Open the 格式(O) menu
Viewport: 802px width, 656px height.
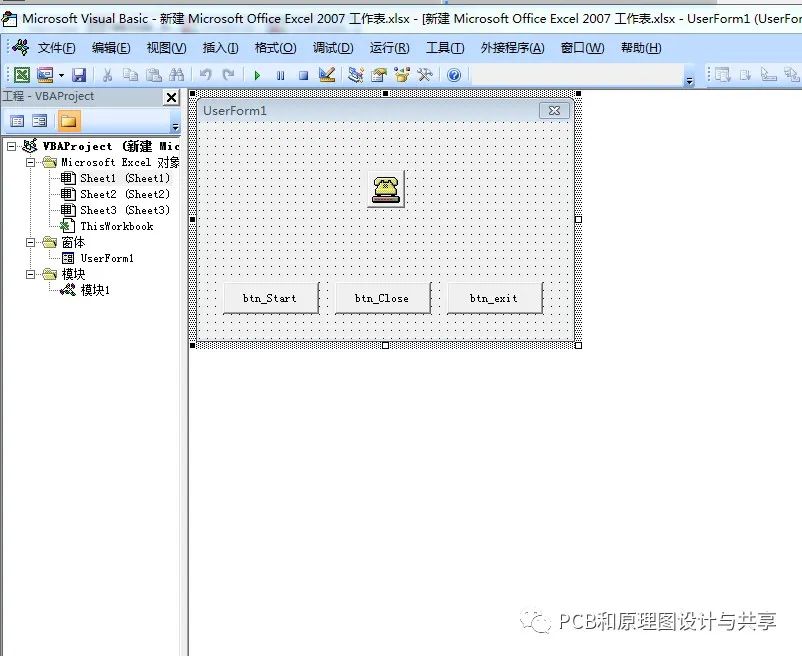coord(276,48)
